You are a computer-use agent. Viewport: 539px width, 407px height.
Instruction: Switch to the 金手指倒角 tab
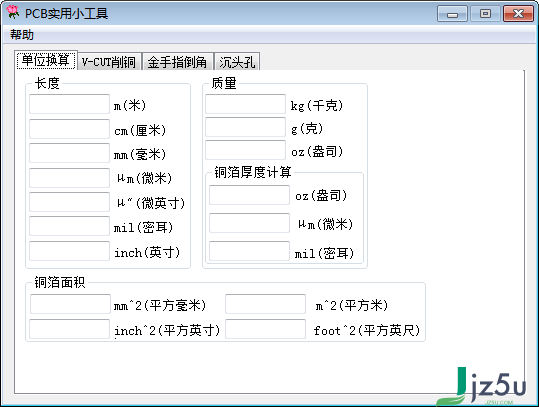tap(177, 62)
